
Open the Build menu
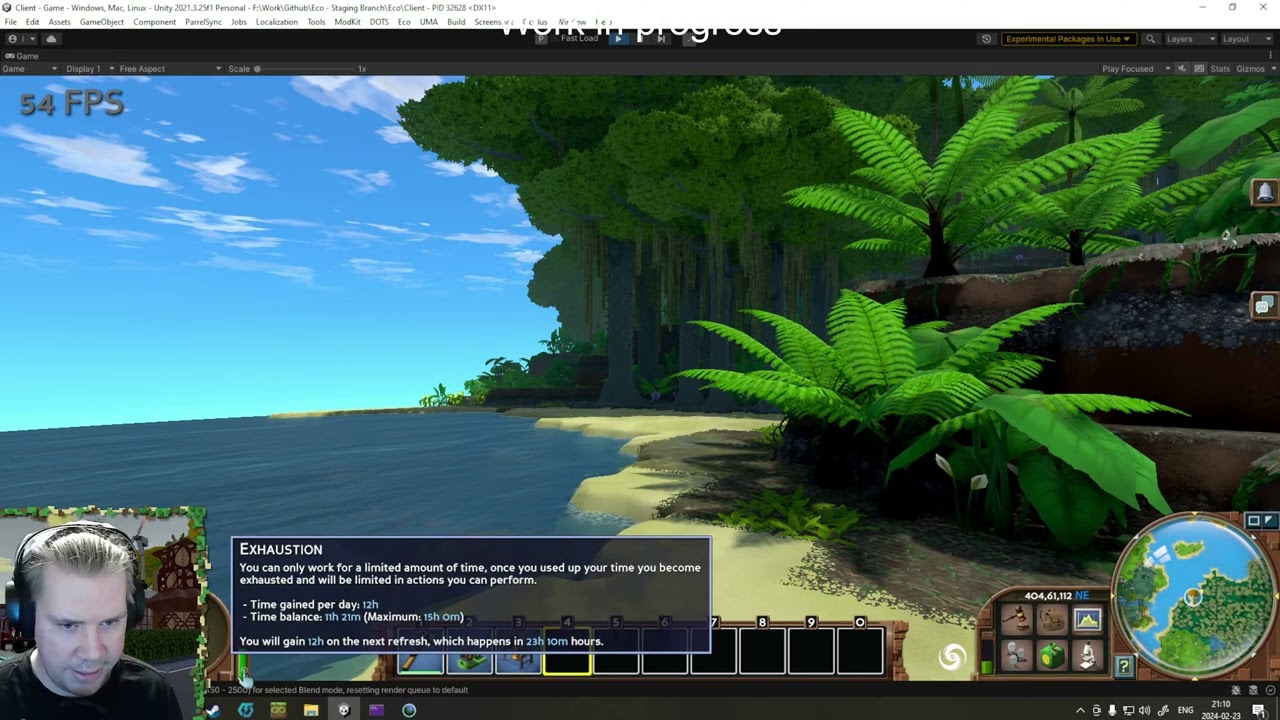pos(456,22)
